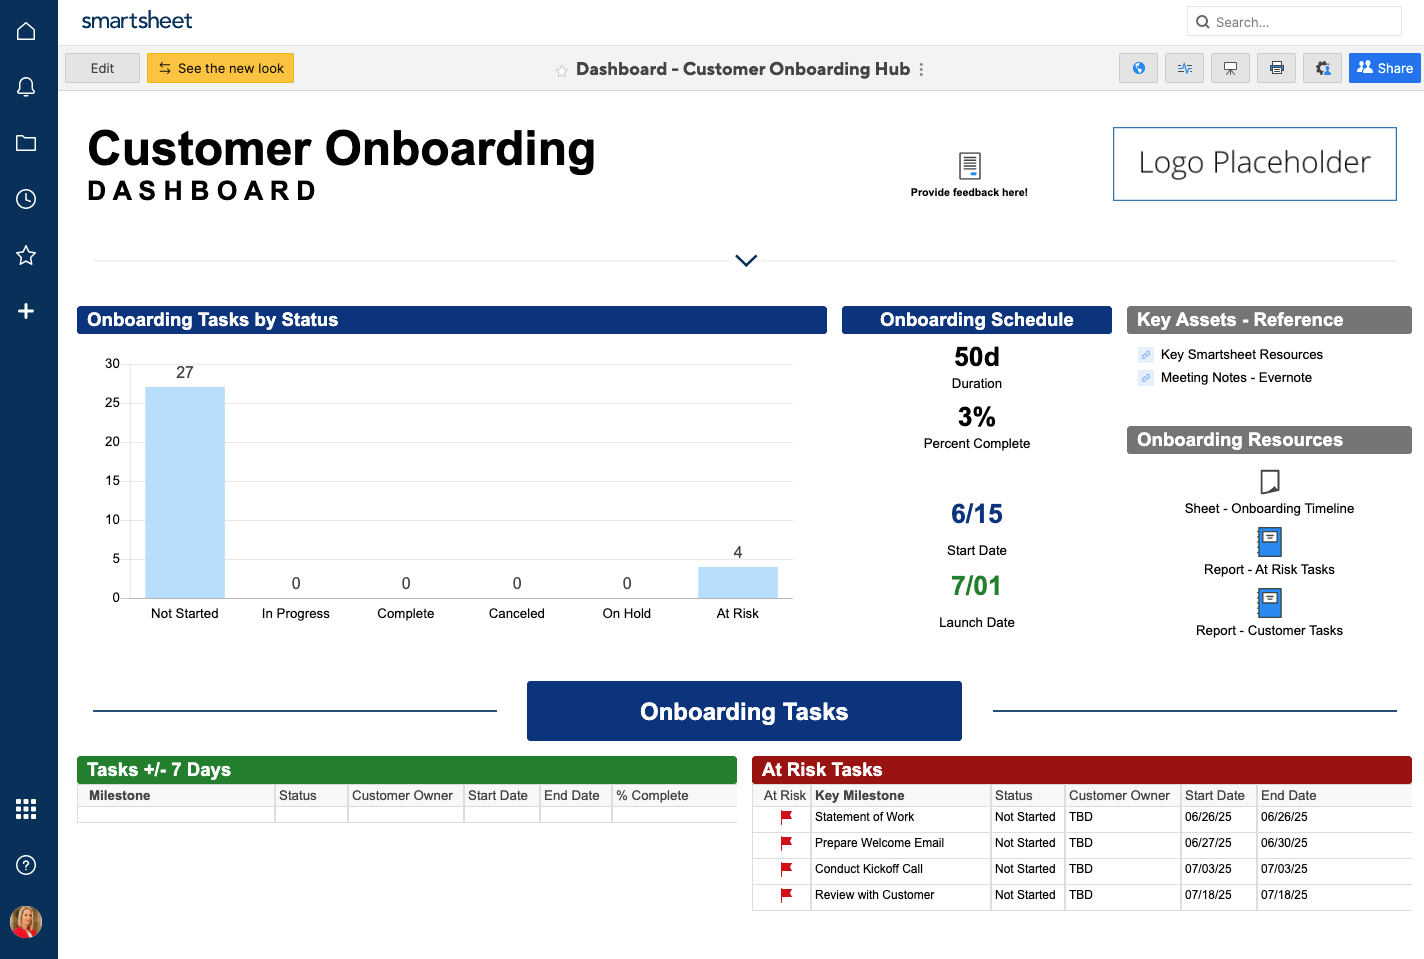Open the dashboard title kebab menu
The height and width of the screenshot is (959, 1424).
tap(921, 69)
